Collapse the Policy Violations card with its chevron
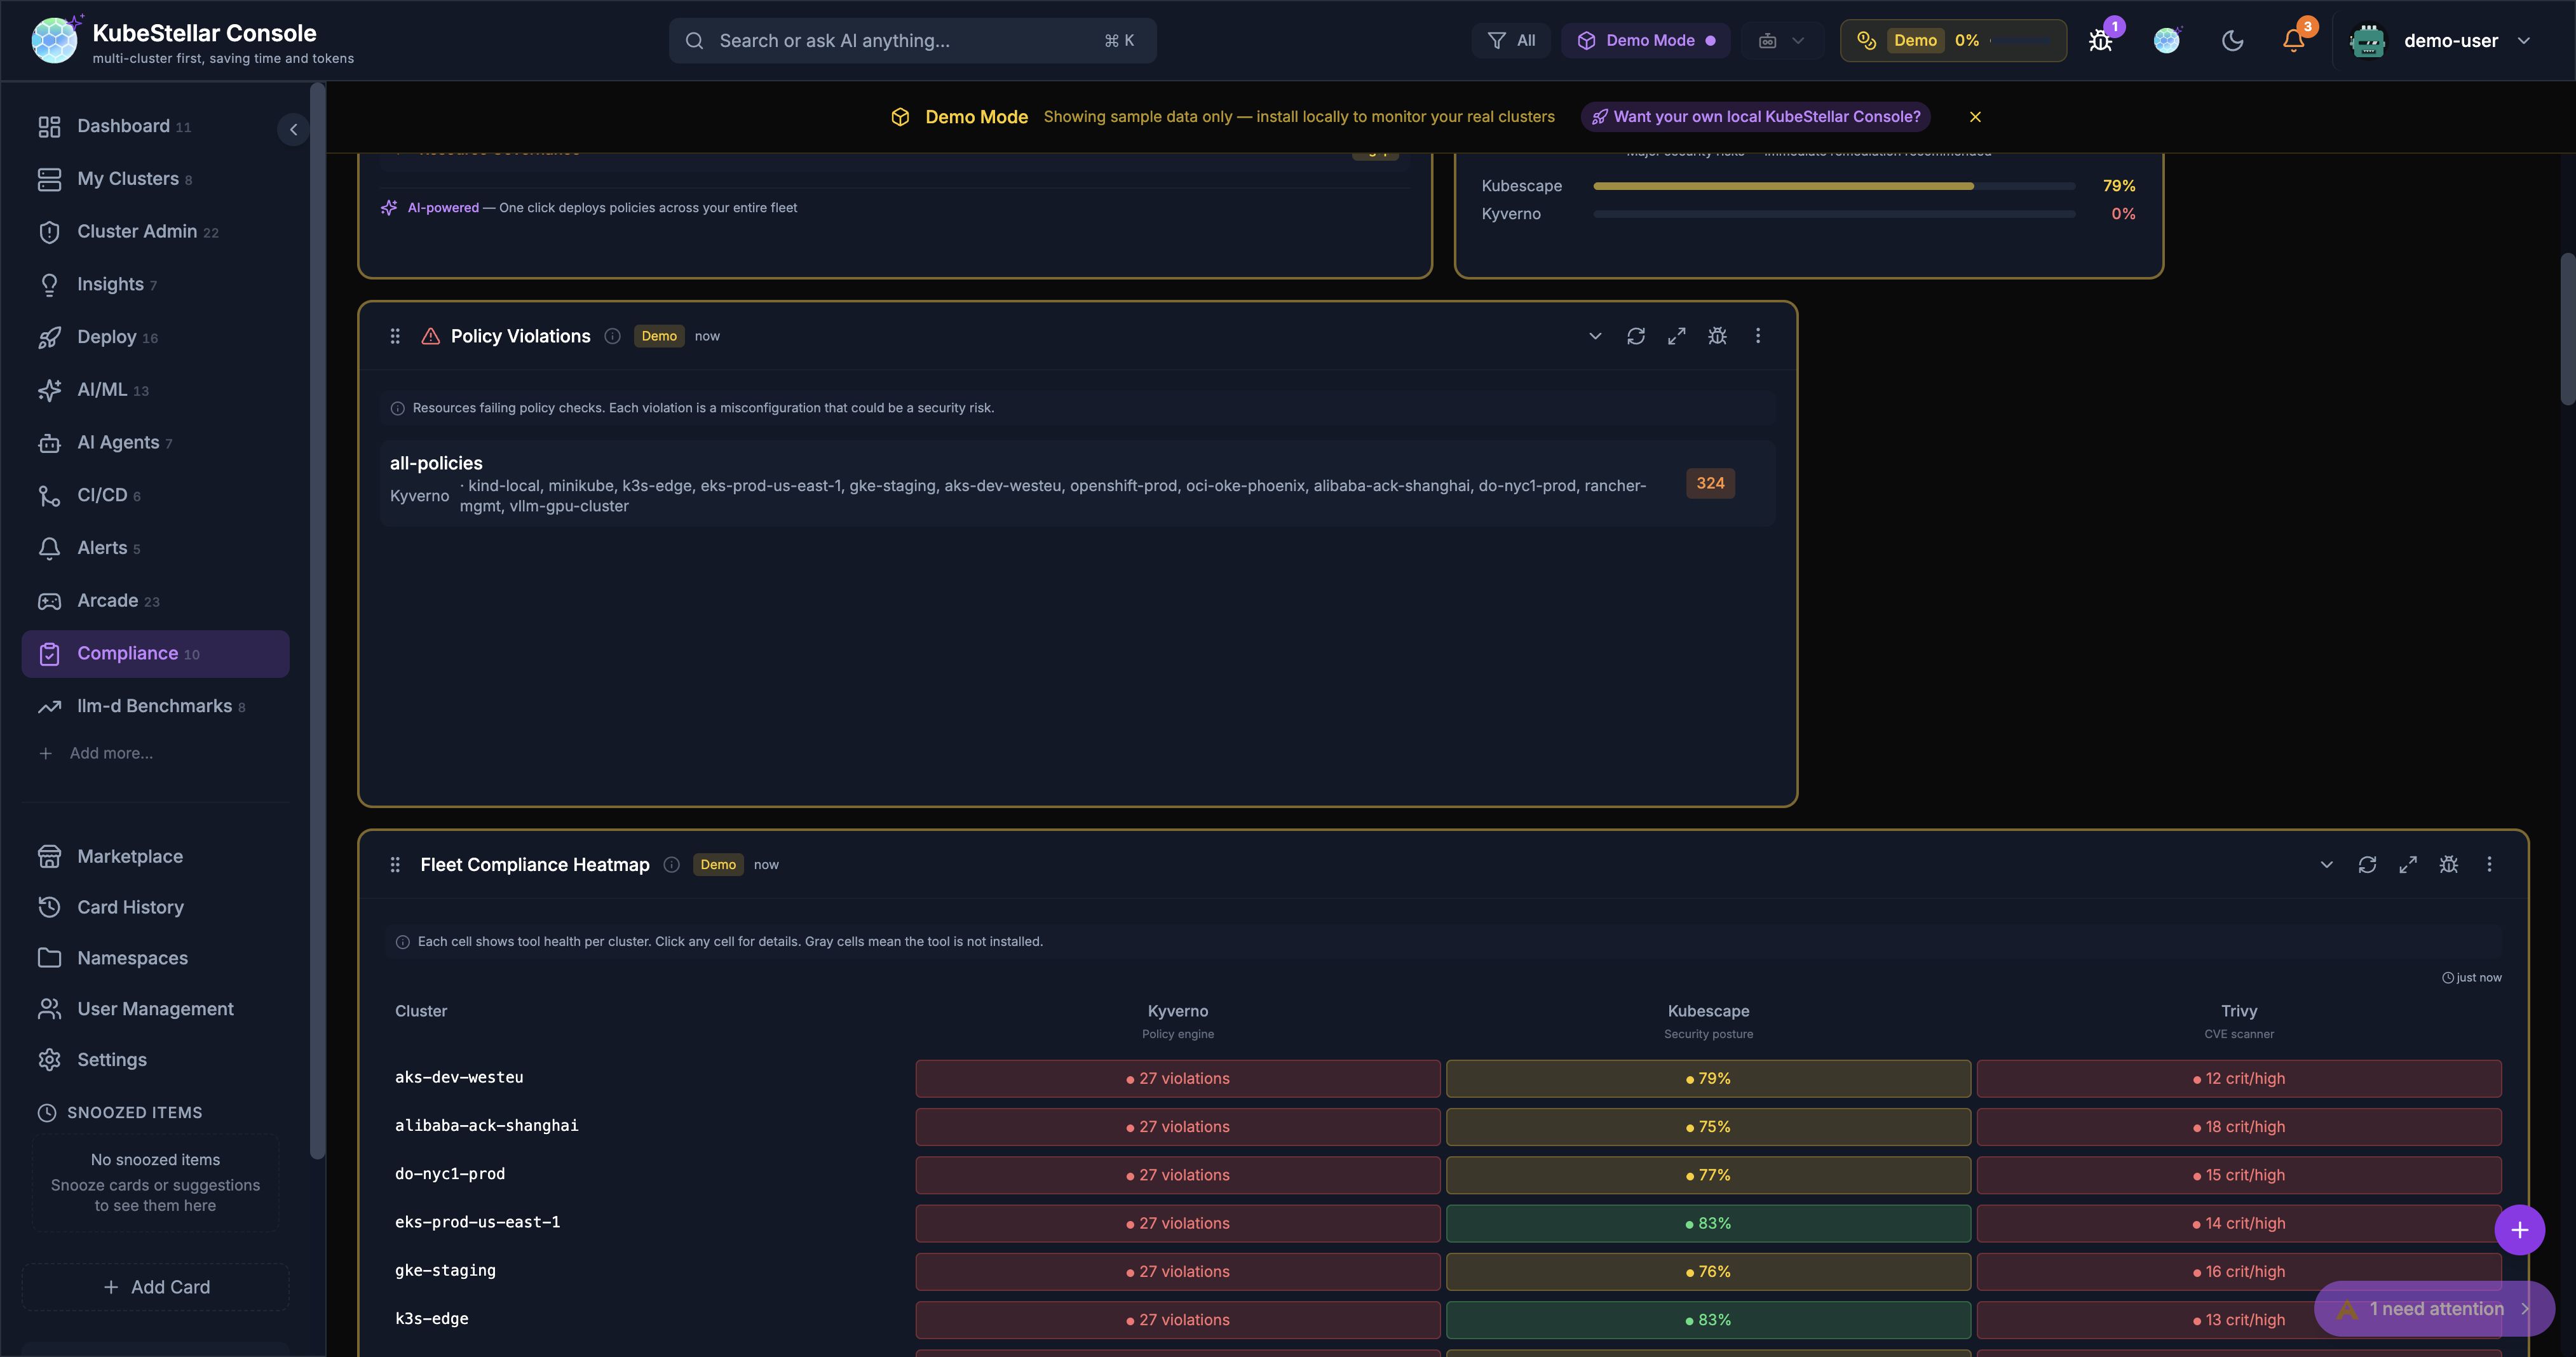The width and height of the screenshot is (2576, 1357). tap(1595, 336)
